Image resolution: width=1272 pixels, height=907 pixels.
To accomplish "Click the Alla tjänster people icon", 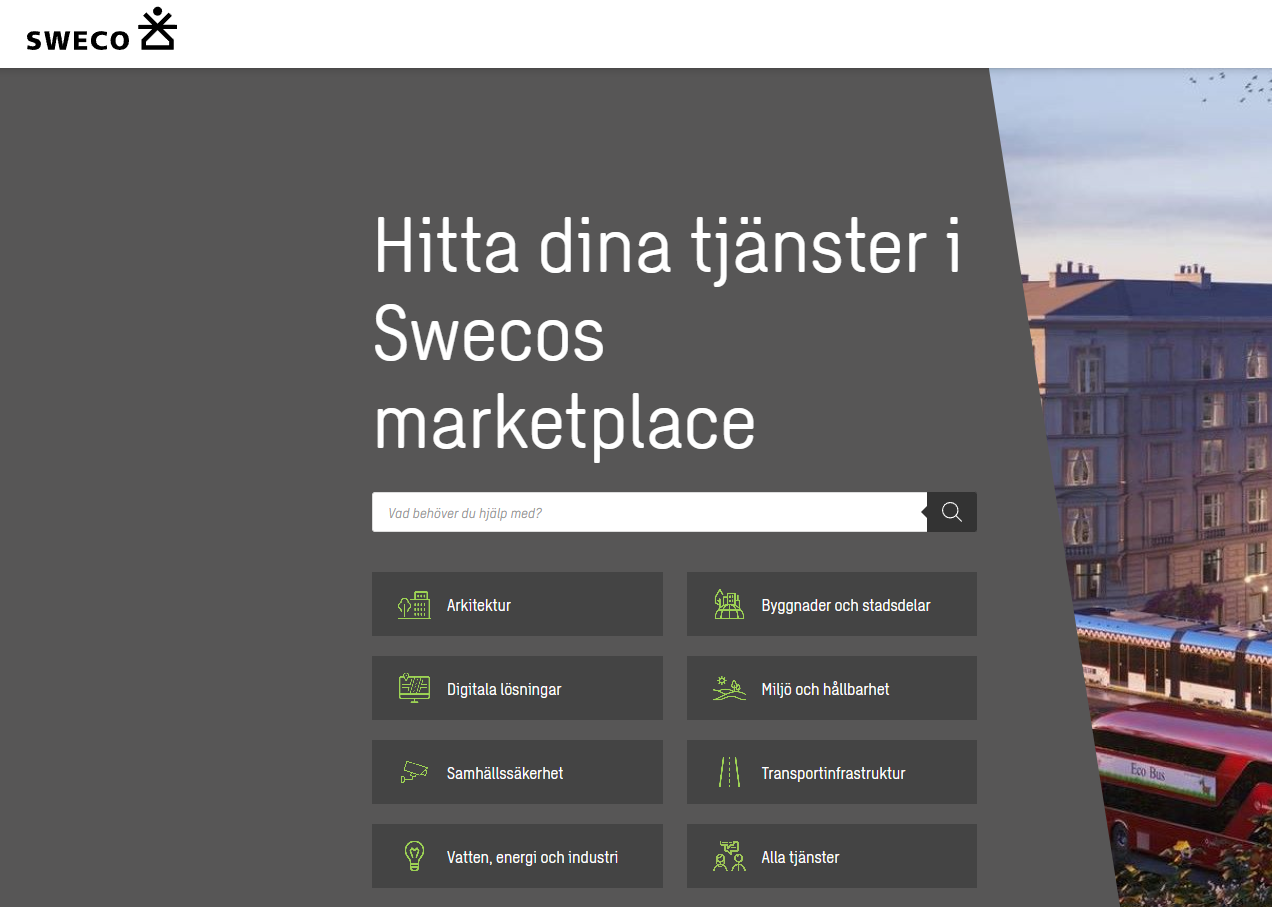I will (x=729, y=856).
